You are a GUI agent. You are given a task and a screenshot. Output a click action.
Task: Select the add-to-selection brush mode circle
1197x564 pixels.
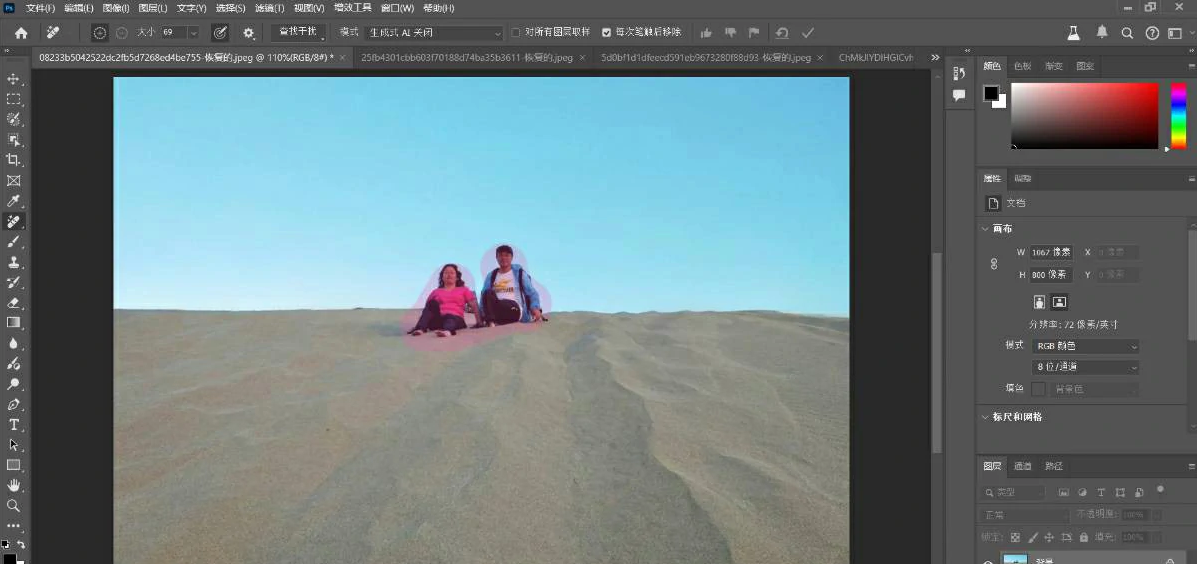pos(99,33)
